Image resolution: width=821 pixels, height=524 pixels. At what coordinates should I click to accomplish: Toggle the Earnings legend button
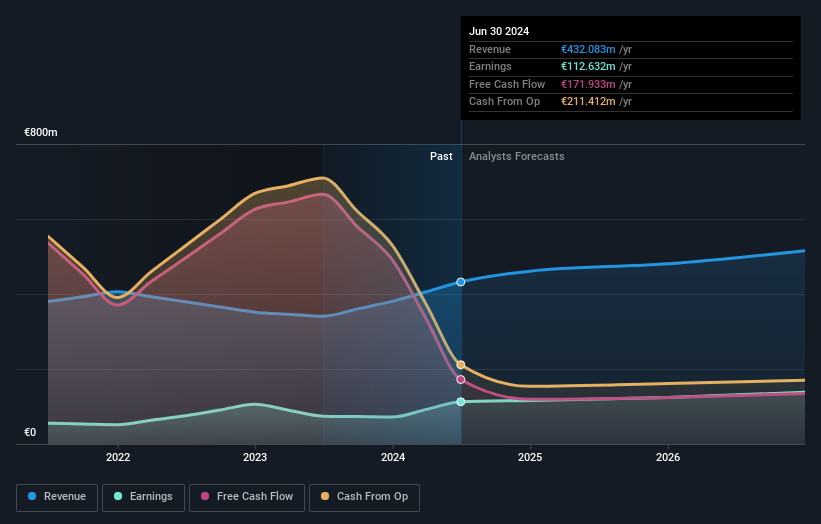[143, 497]
